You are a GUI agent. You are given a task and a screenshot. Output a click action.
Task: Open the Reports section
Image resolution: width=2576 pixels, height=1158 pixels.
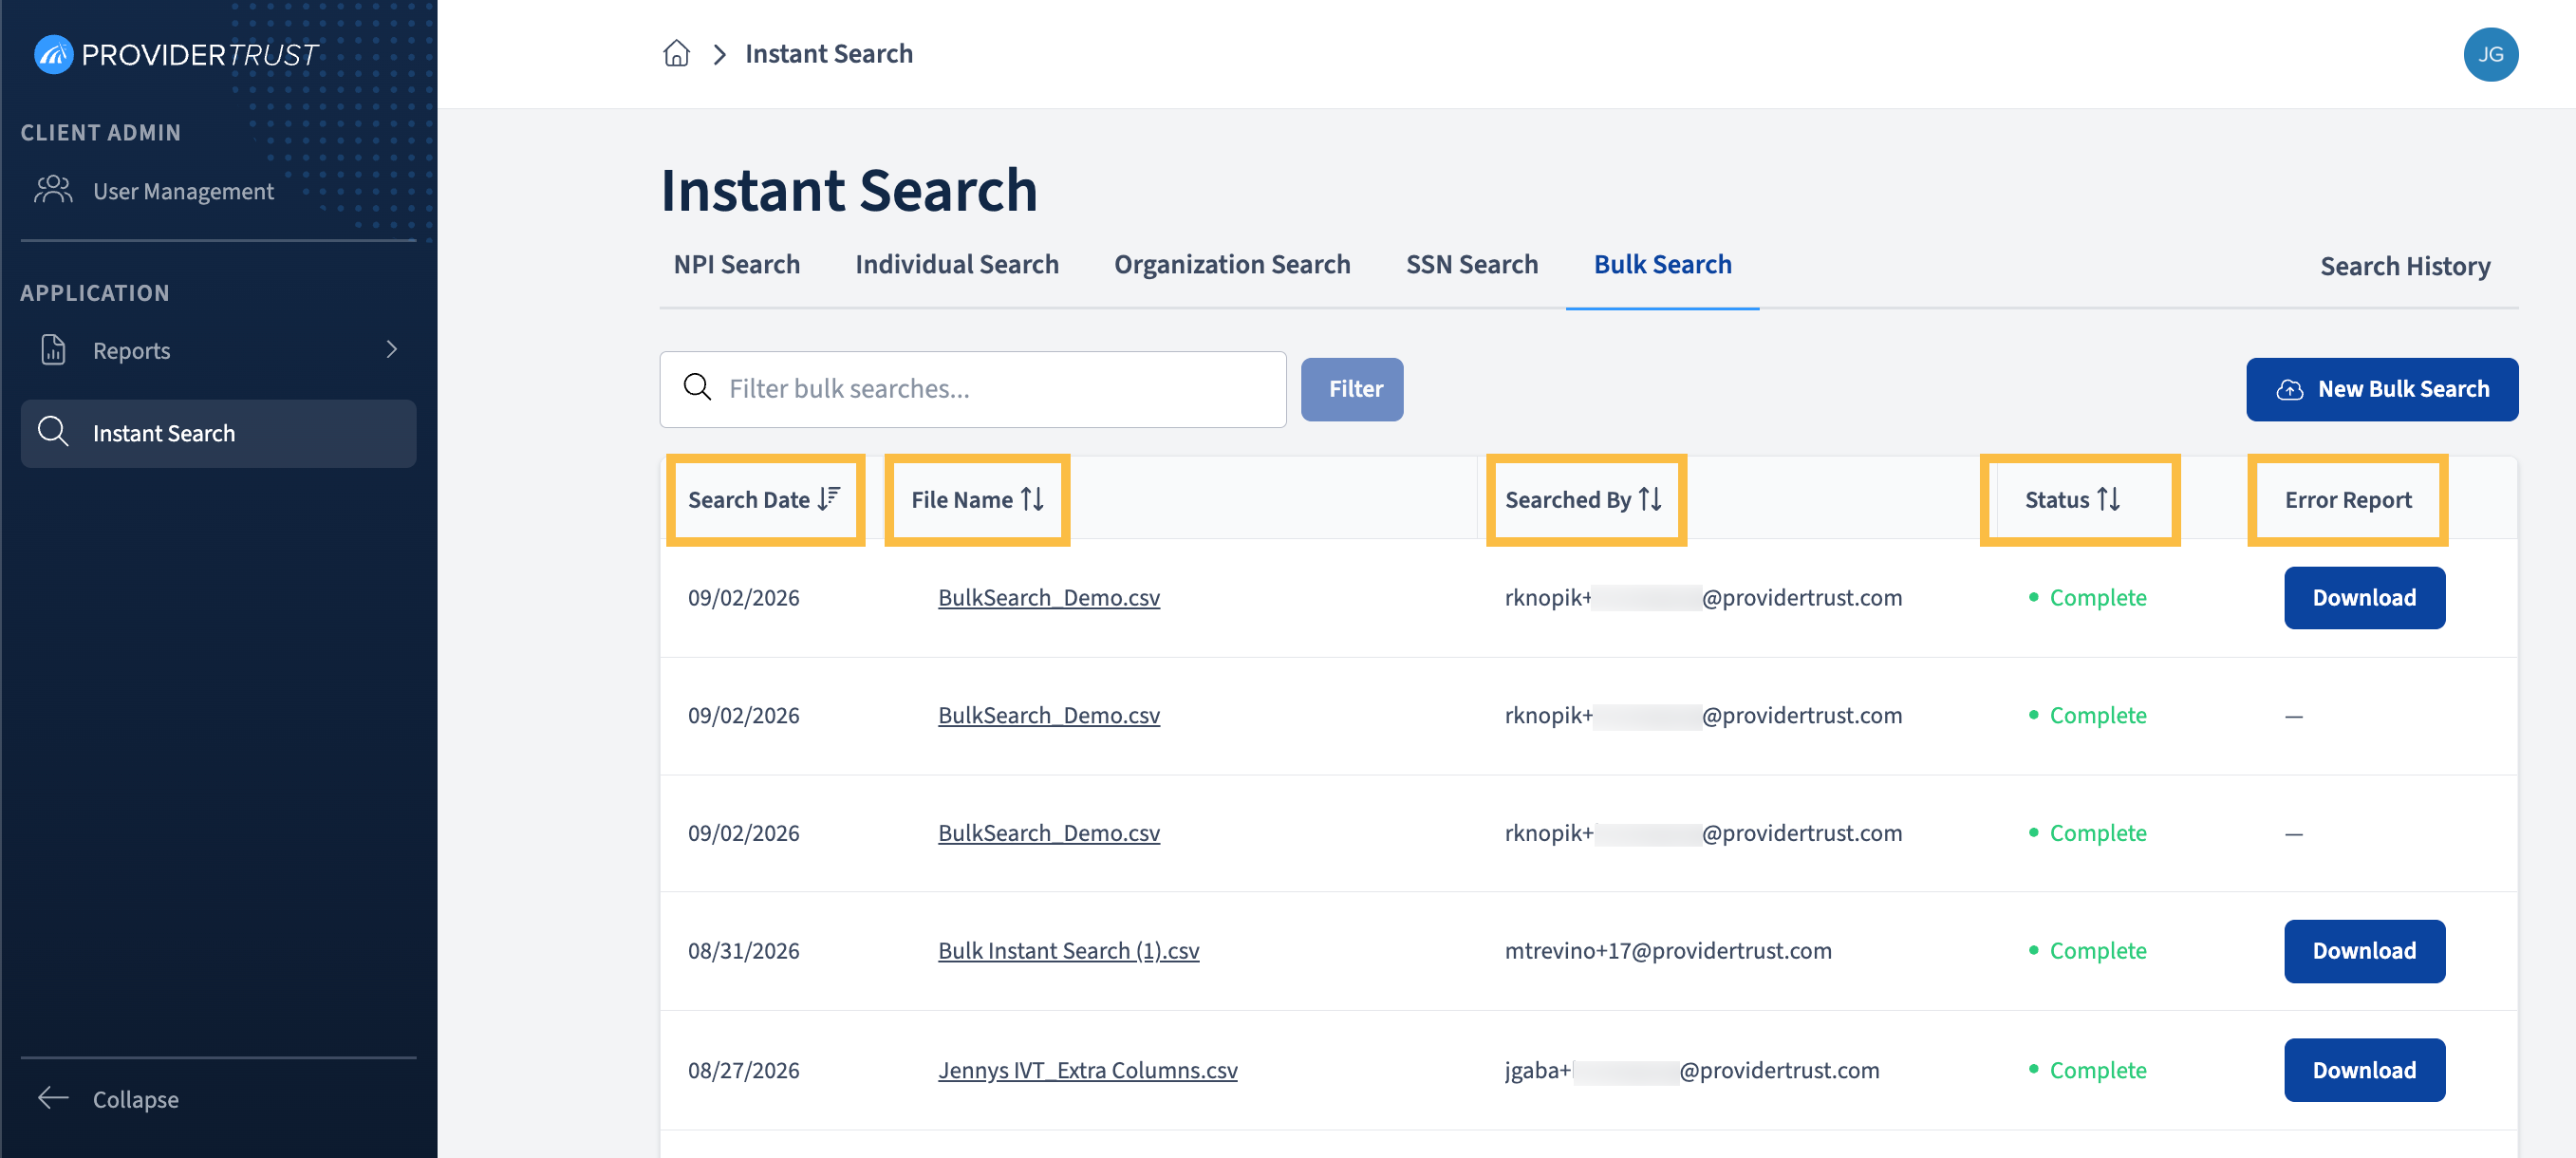tap(218, 350)
